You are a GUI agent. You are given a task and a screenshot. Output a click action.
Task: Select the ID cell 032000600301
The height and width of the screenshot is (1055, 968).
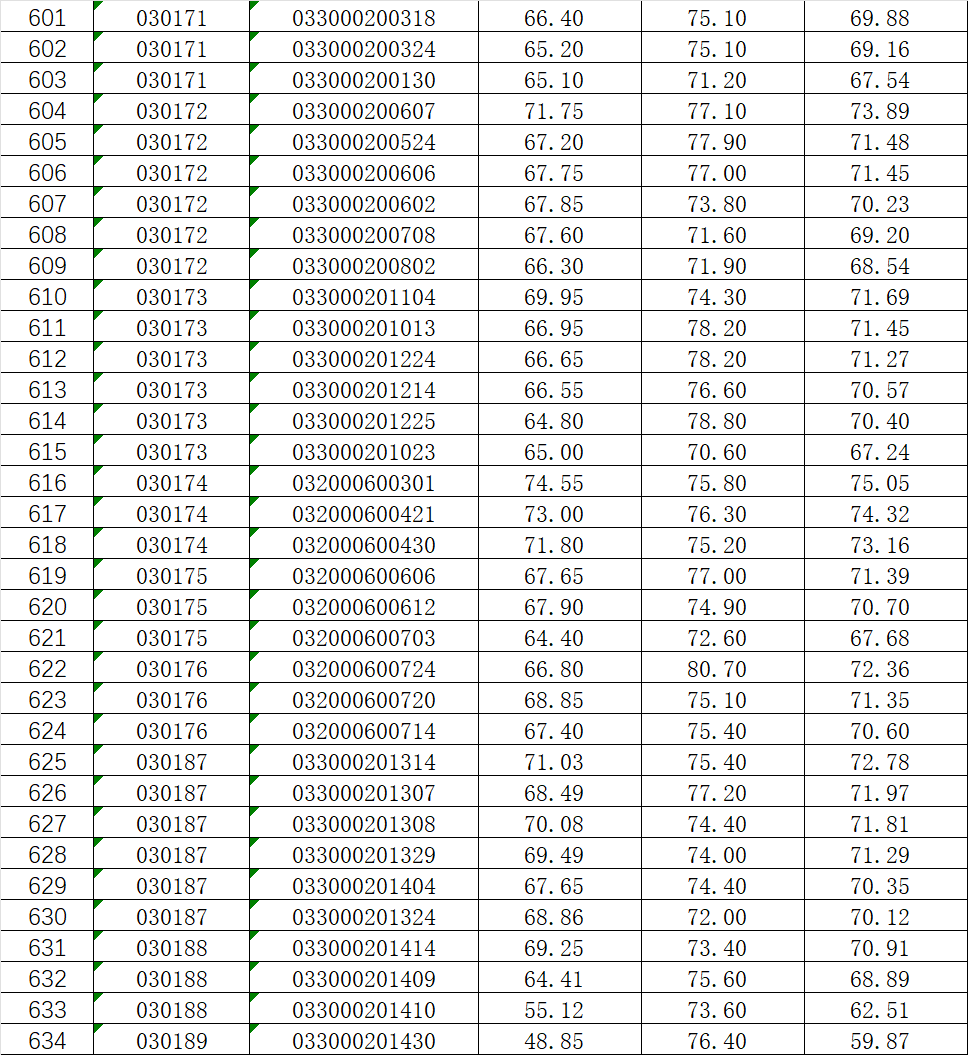(364, 483)
